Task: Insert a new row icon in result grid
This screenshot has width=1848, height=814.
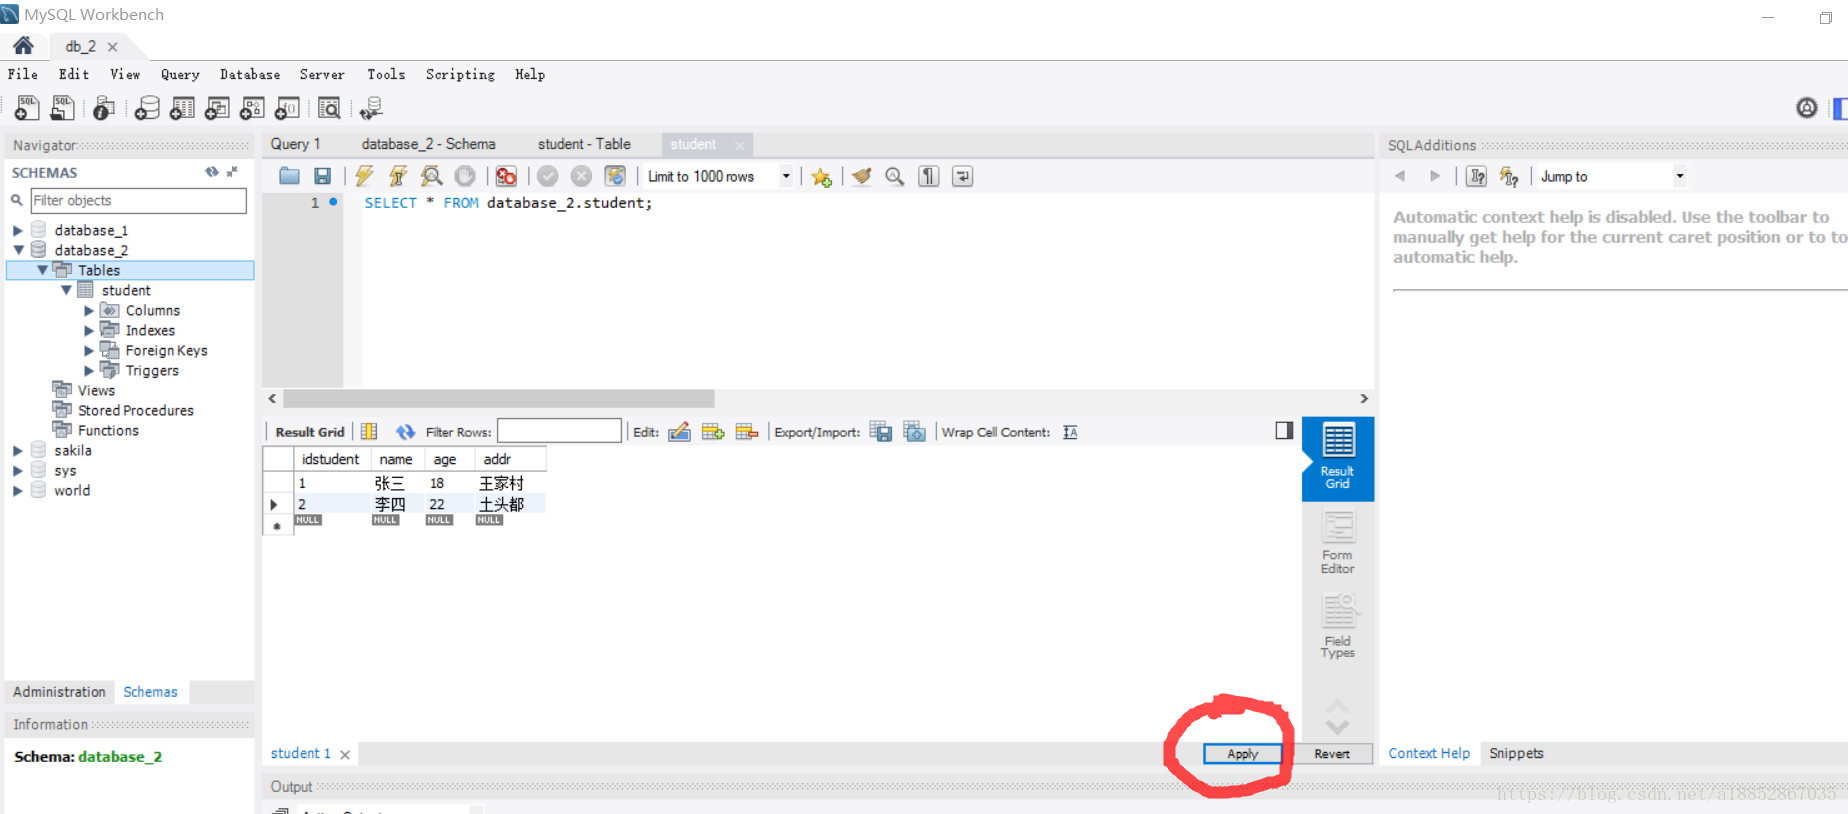Action: click(x=713, y=432)
